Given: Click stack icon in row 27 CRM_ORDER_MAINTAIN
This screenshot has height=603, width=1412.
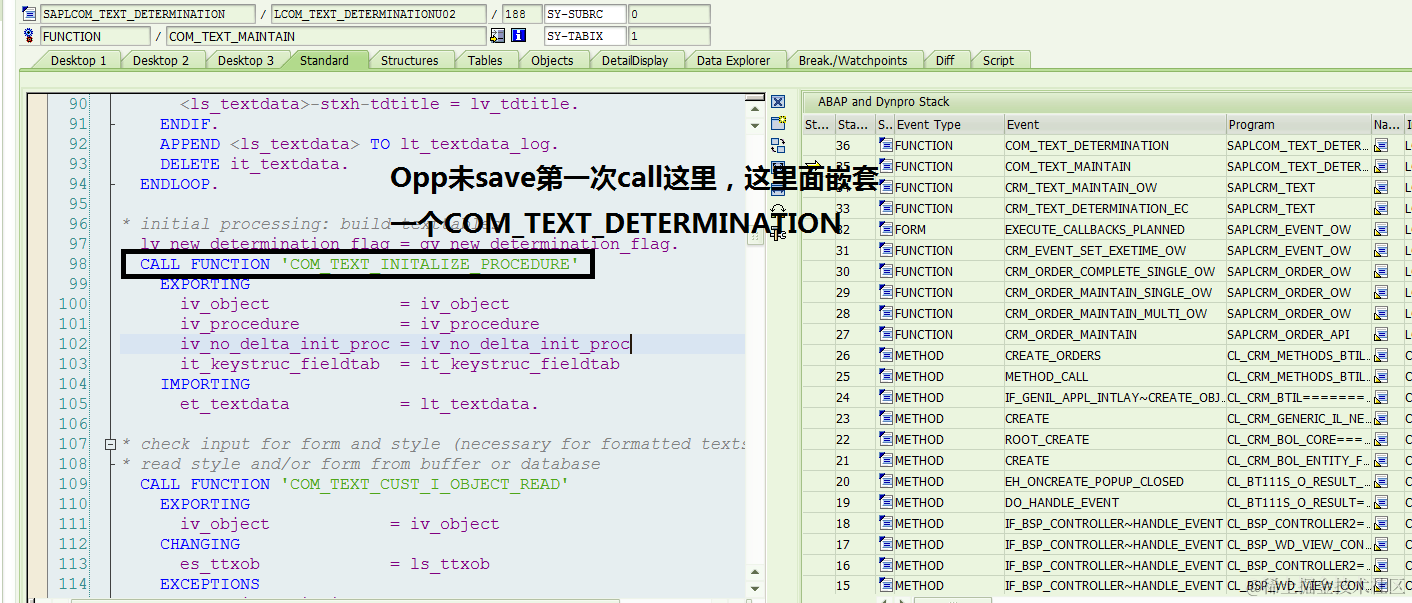Looking at the screenshot, I should click(x=885, y=335).
